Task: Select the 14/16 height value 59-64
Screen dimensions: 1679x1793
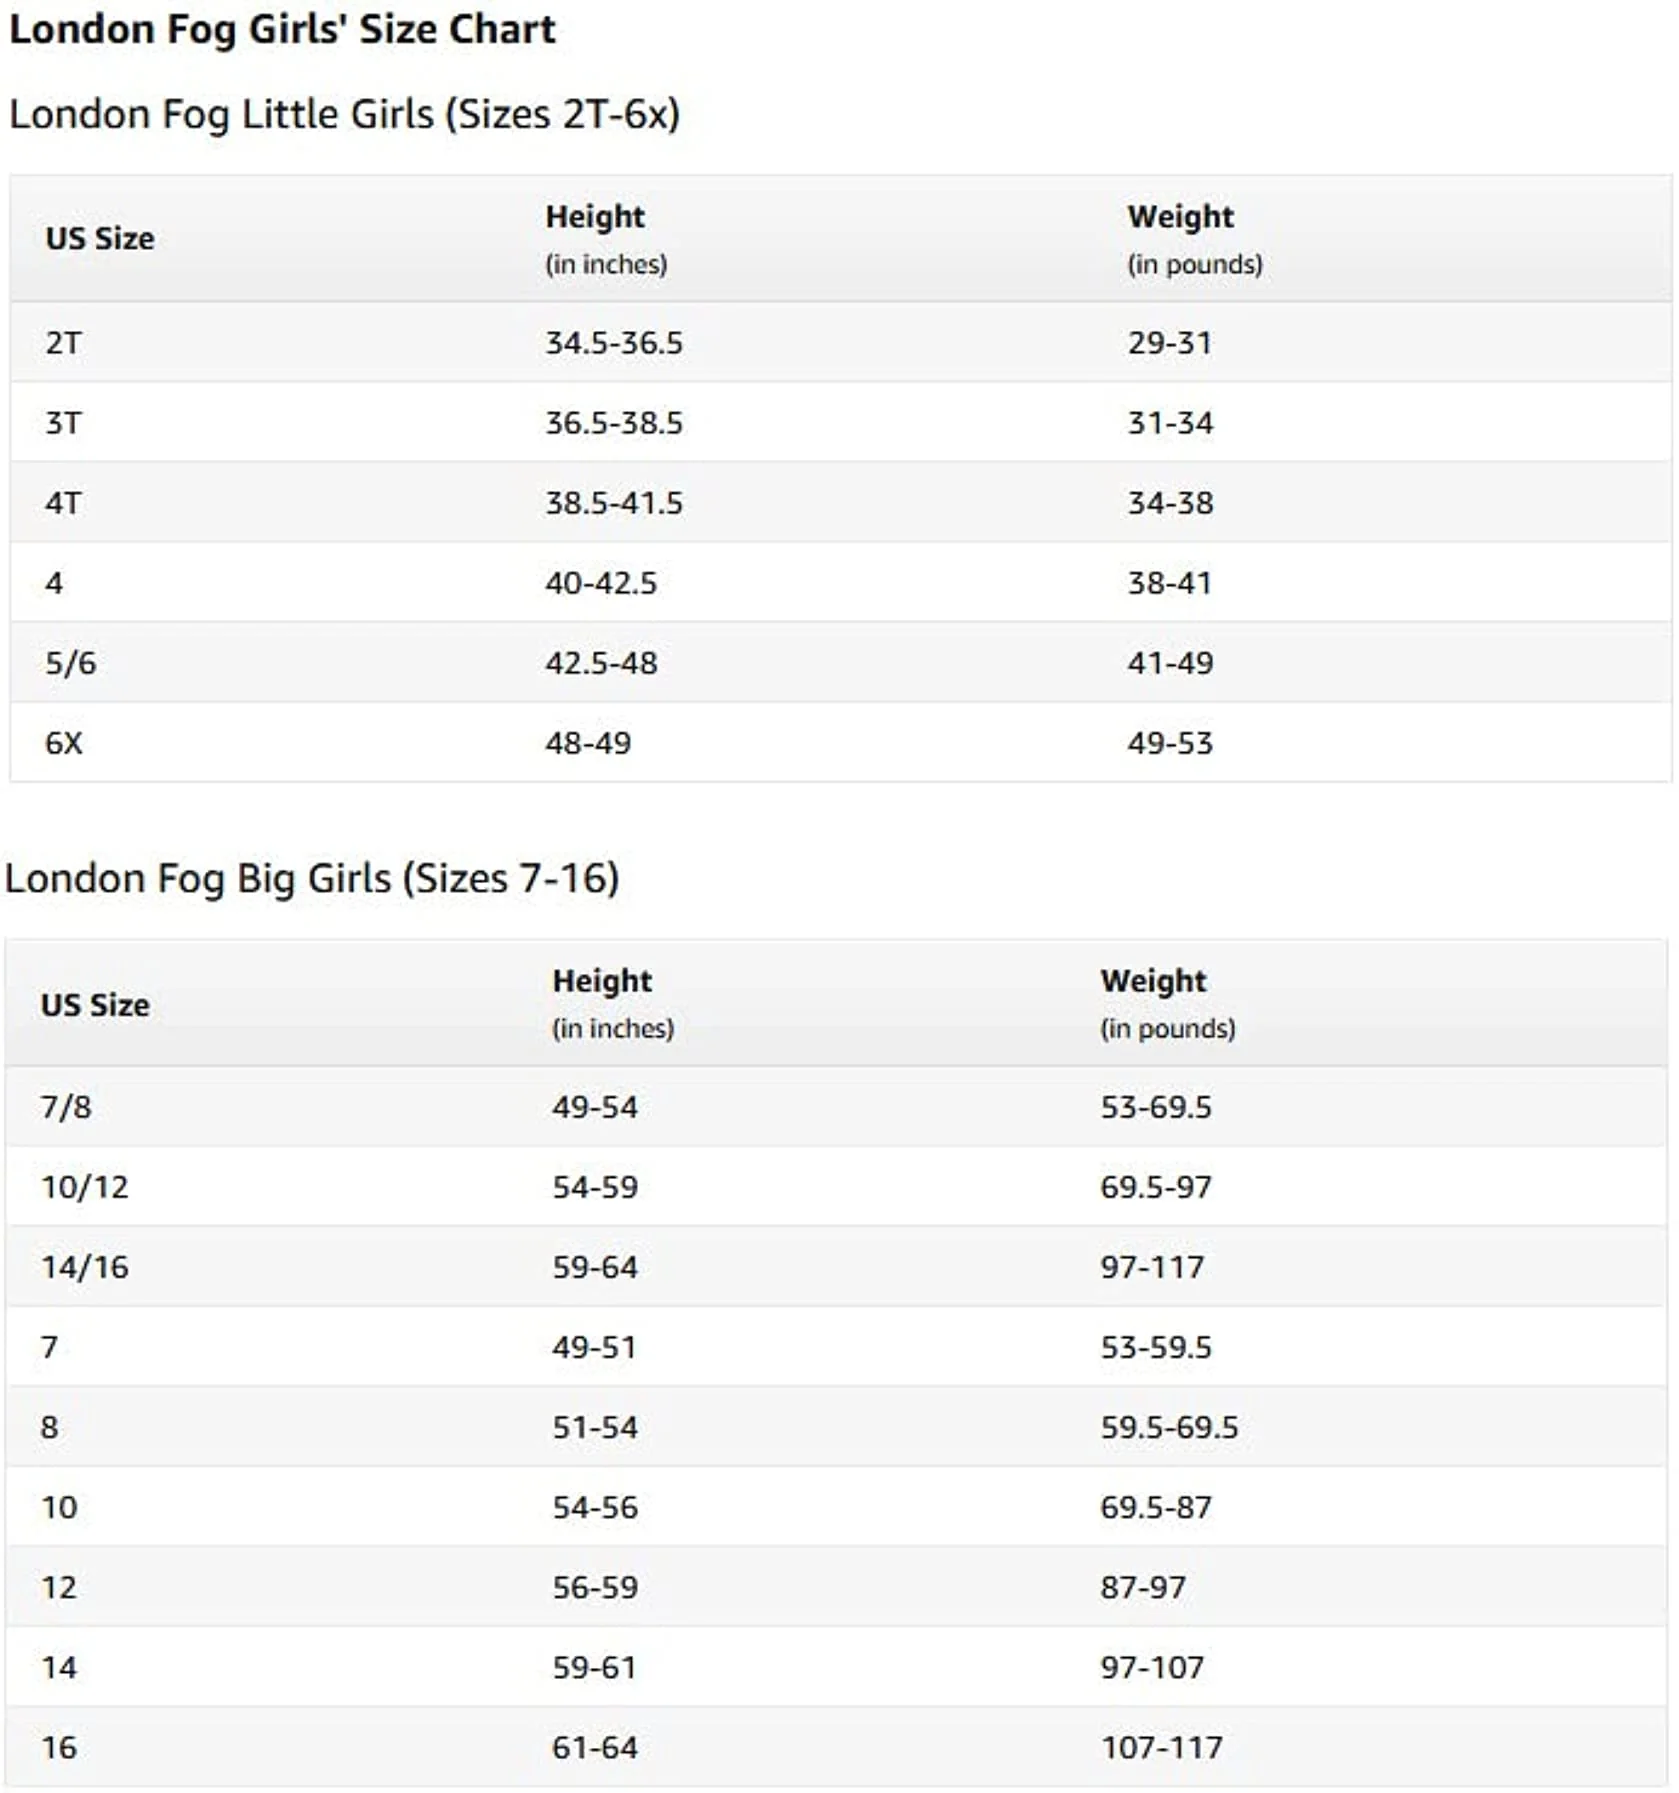Action: click(595, 1267)
